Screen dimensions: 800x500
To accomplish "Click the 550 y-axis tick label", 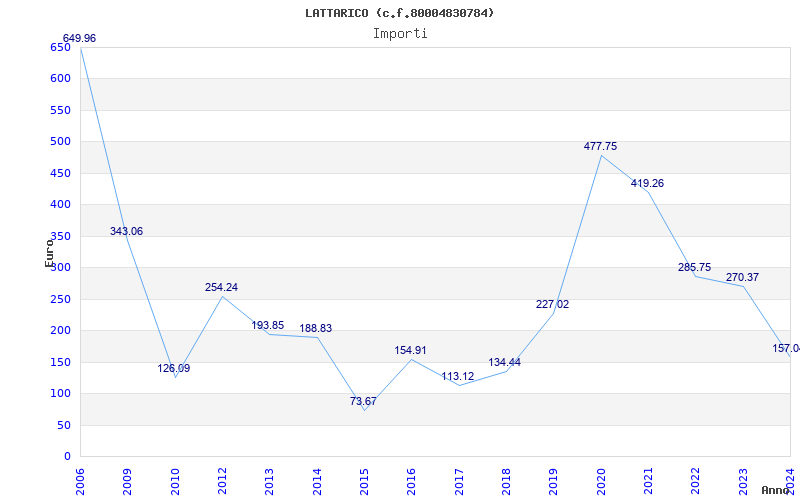I will click(x=60, y=110).
